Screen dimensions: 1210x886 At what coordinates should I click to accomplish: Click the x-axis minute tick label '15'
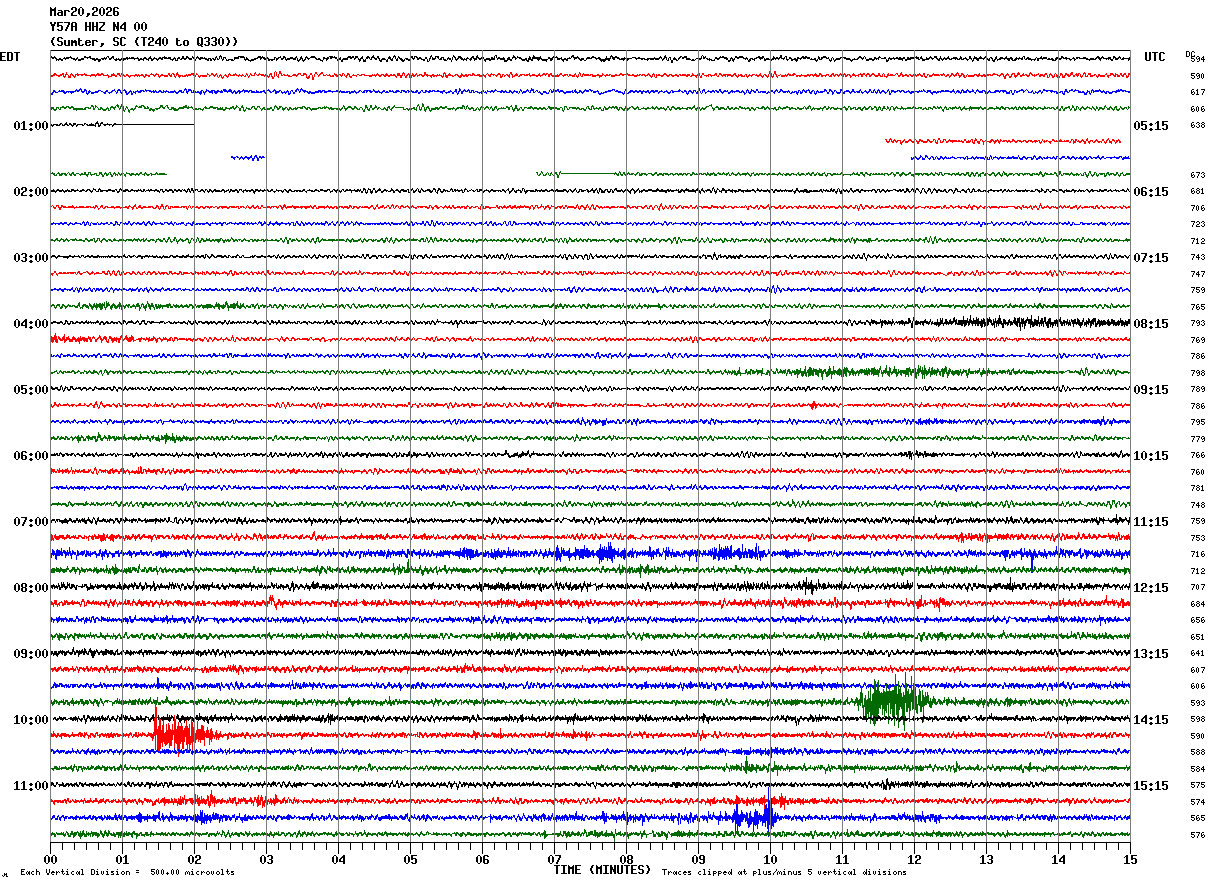(x=1130, y=859)
